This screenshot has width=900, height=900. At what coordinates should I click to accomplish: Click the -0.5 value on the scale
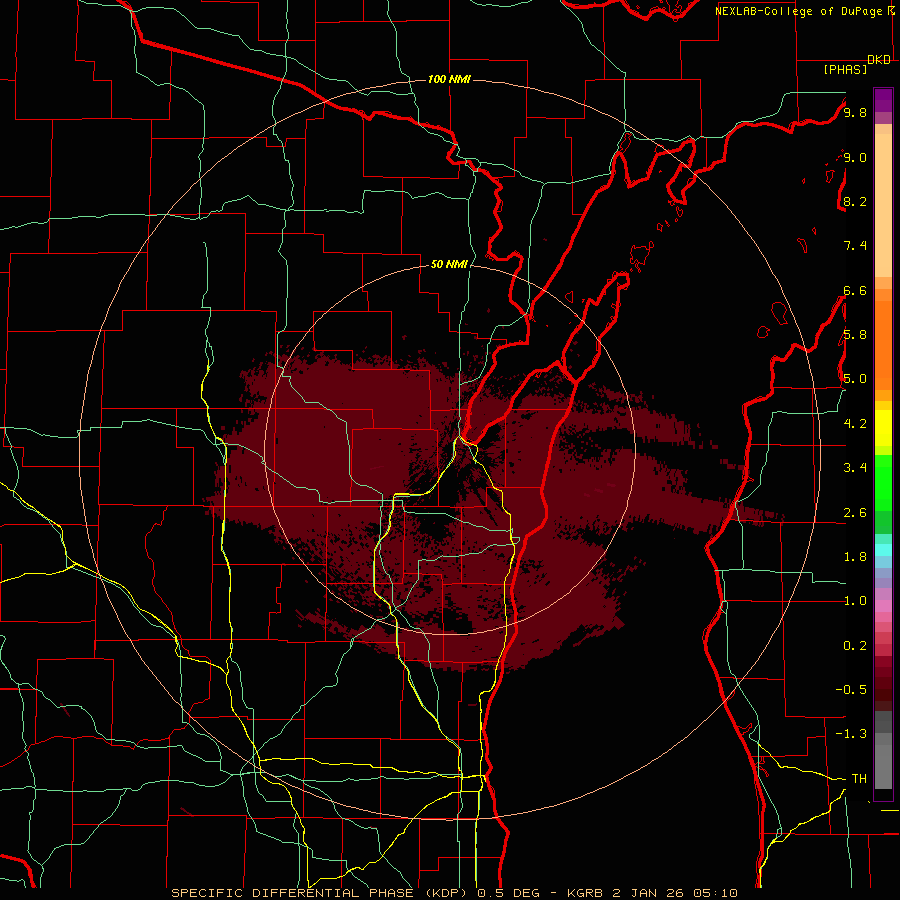coord(851,689)
